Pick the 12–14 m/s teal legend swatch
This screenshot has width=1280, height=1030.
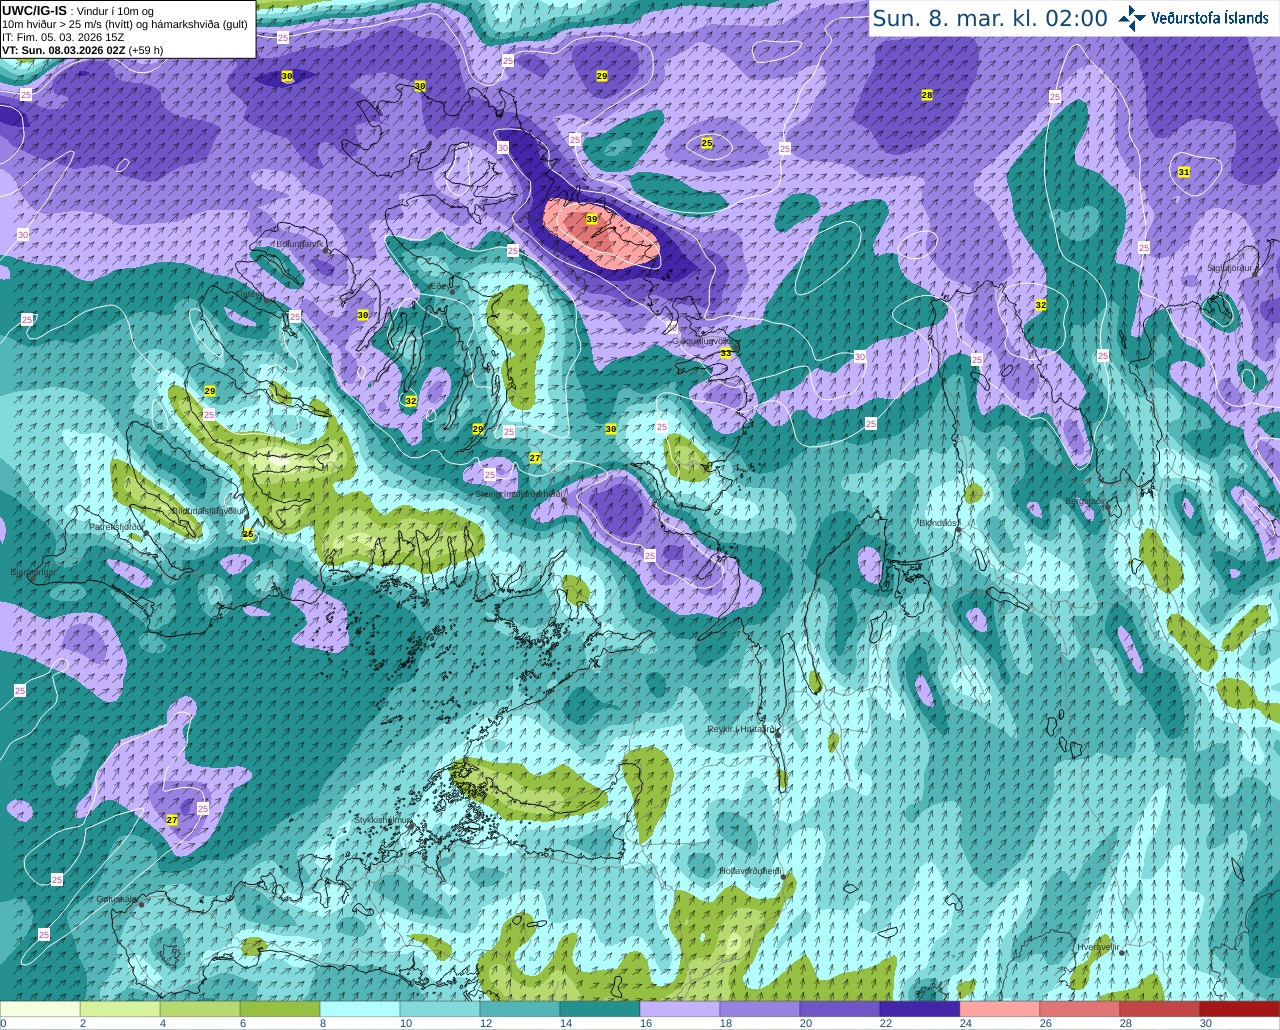click(x=520, y=1009)
